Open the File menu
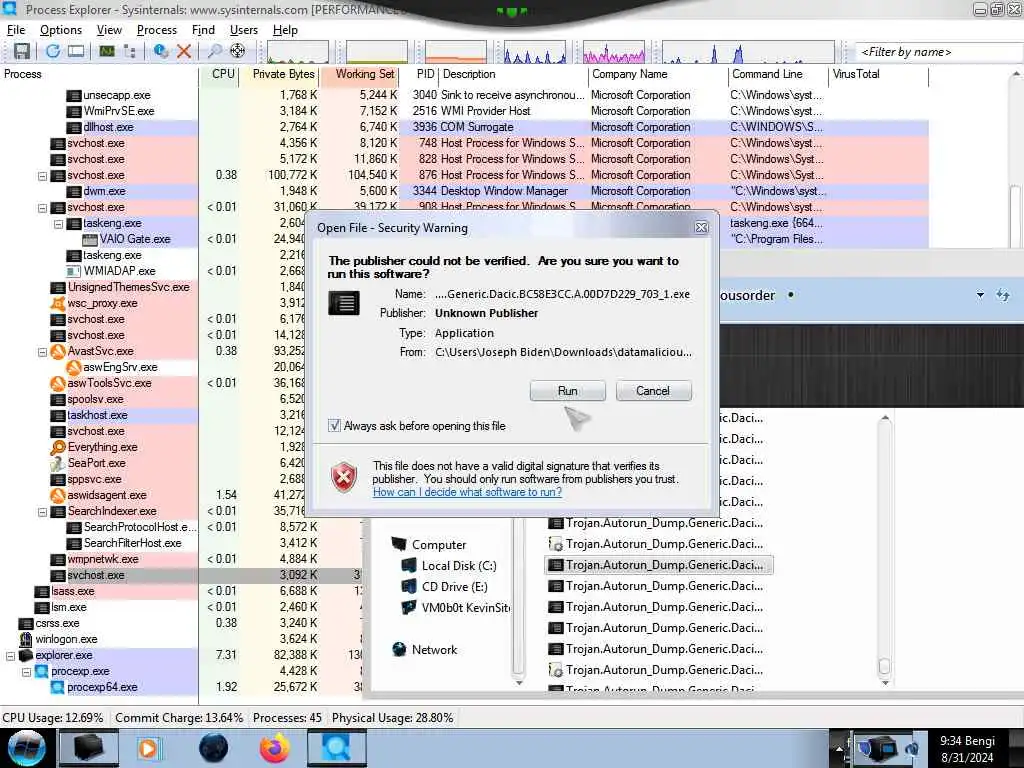Image resolution: width=1024 pixels, height=768 pixels. pyautogui.click(x=16, y=30)
